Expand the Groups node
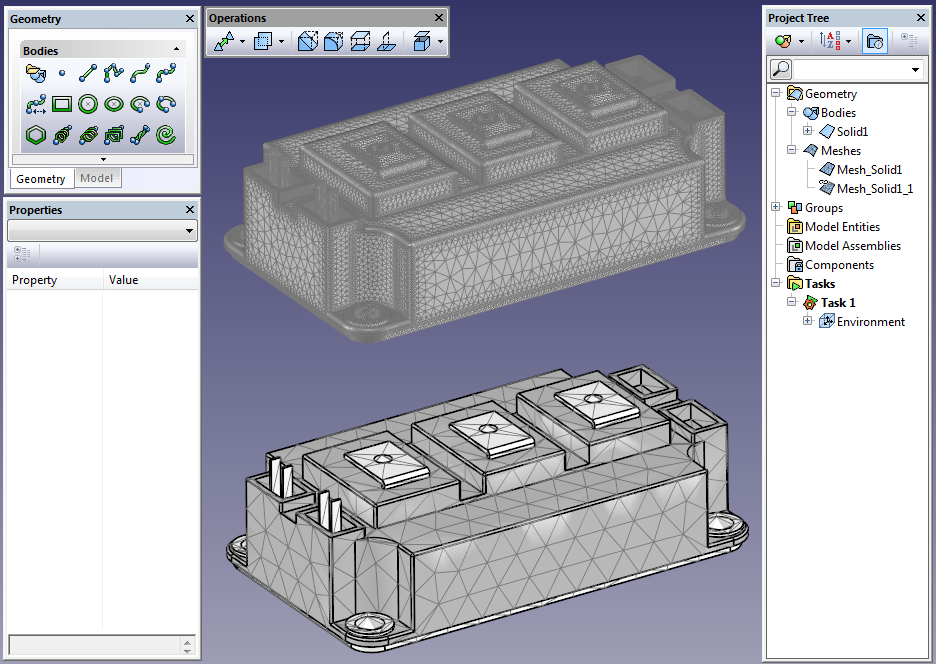936x664 pixels. (x=776, y=207)
